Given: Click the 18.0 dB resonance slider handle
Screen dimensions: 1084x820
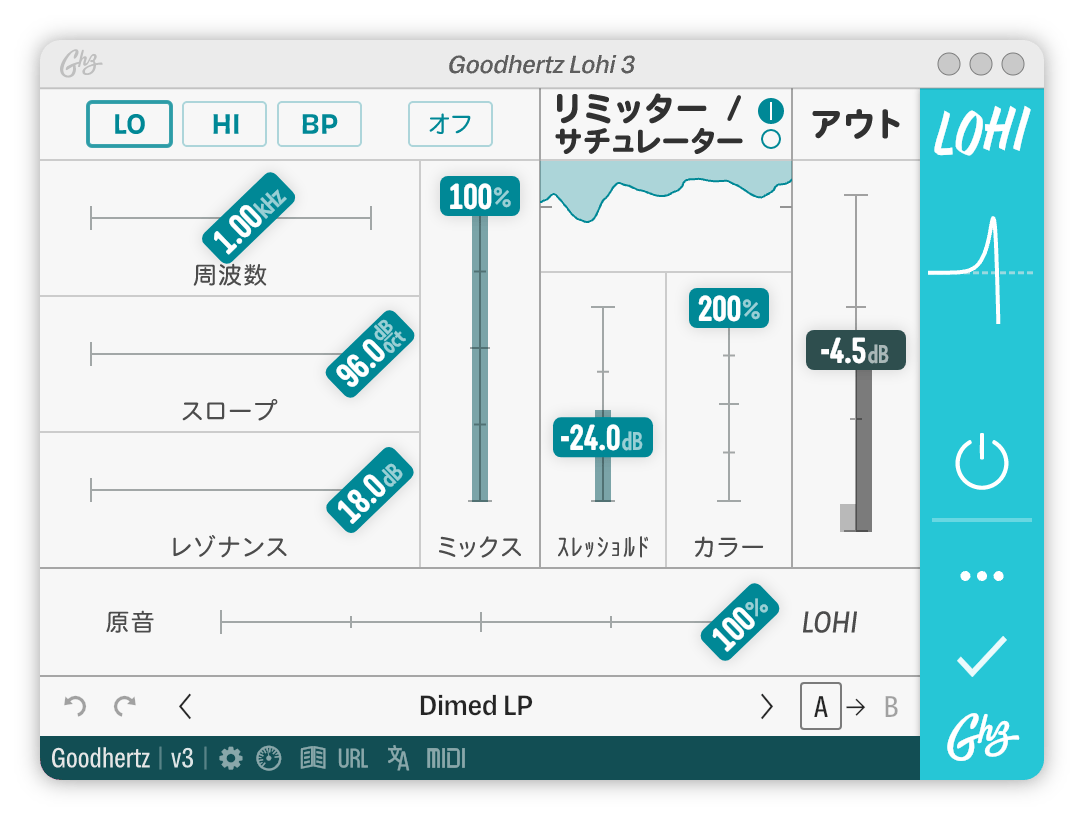Looking at the screenshot, I should click(370, 490).
